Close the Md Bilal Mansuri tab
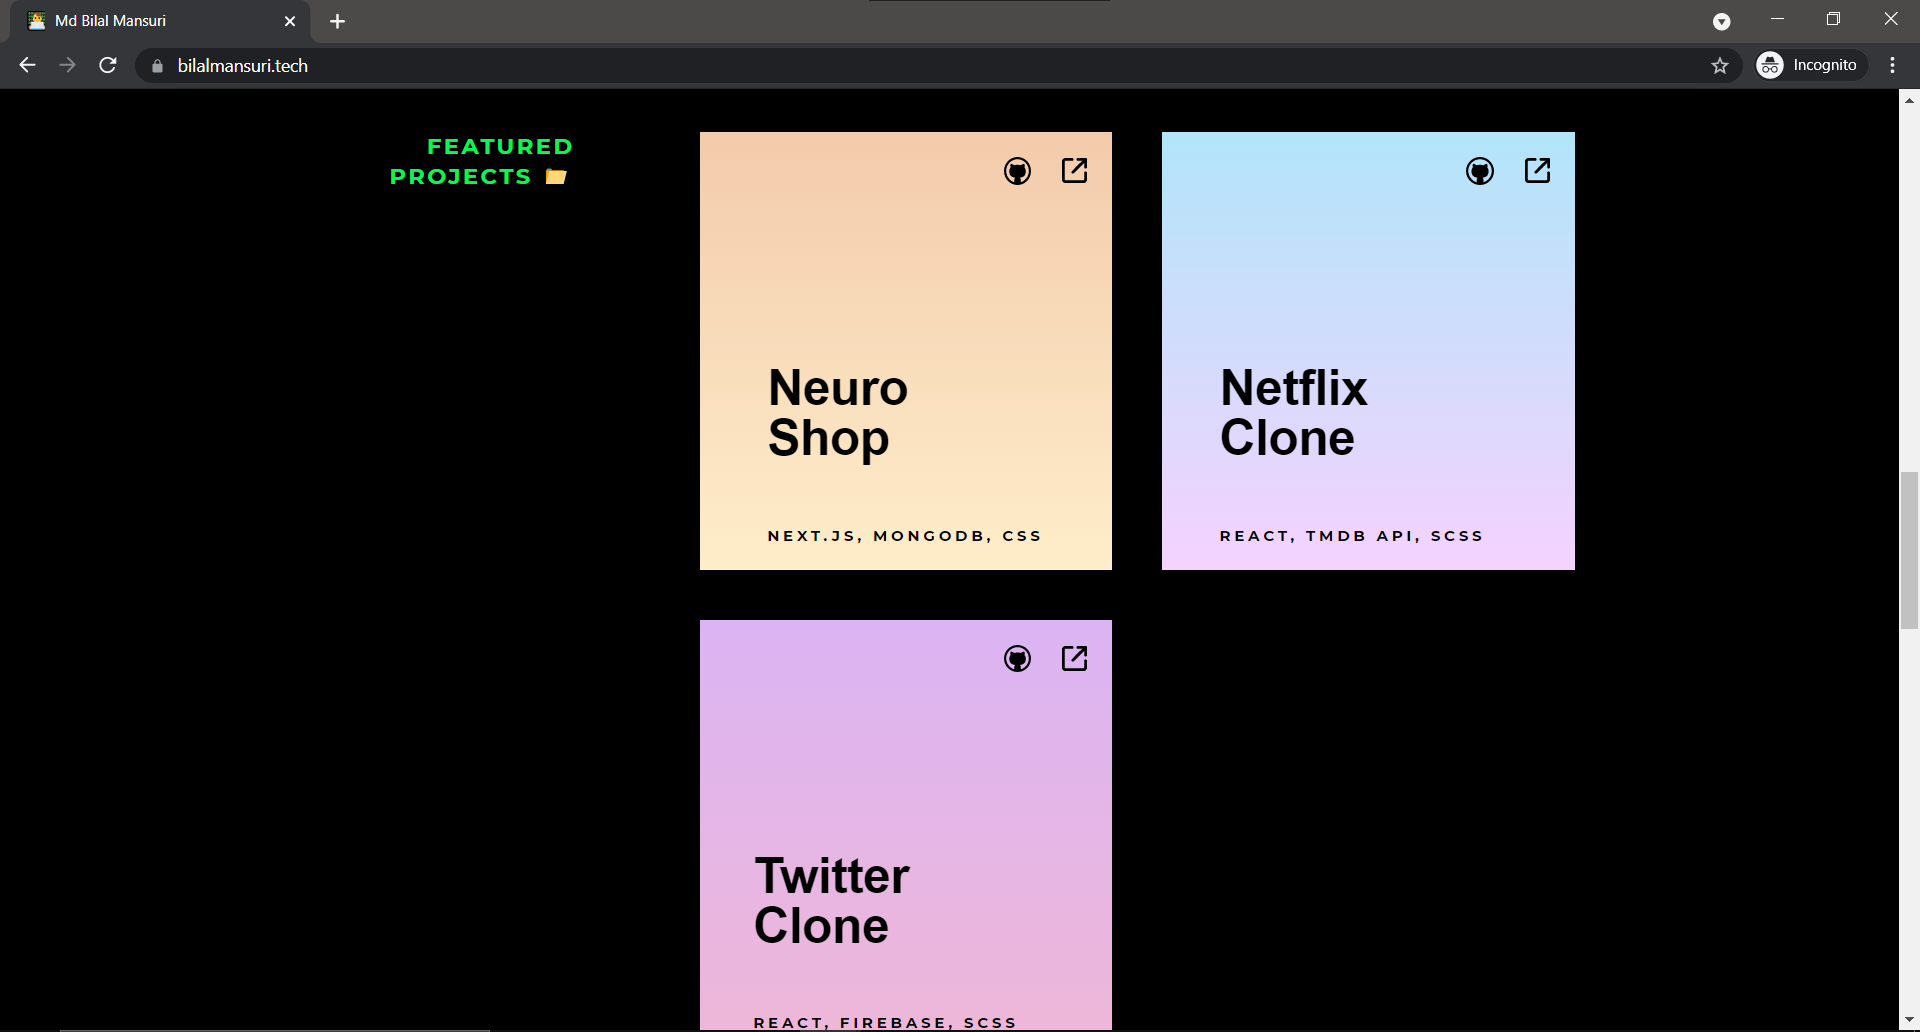The image size is (1920, 1032). (x=290, y=21)
